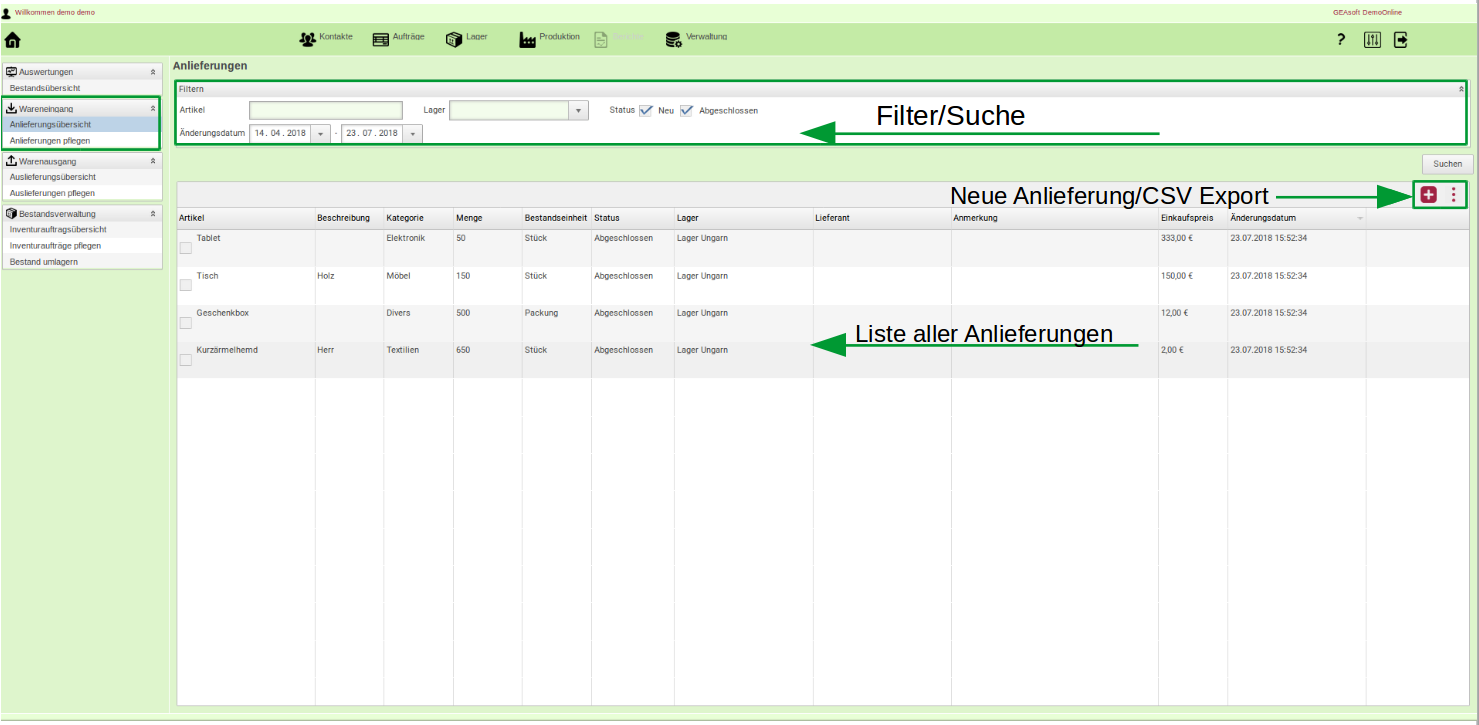Click the Artikel filter input field
The width and height of the screenshot is (1479, 725).
point(325,110)
